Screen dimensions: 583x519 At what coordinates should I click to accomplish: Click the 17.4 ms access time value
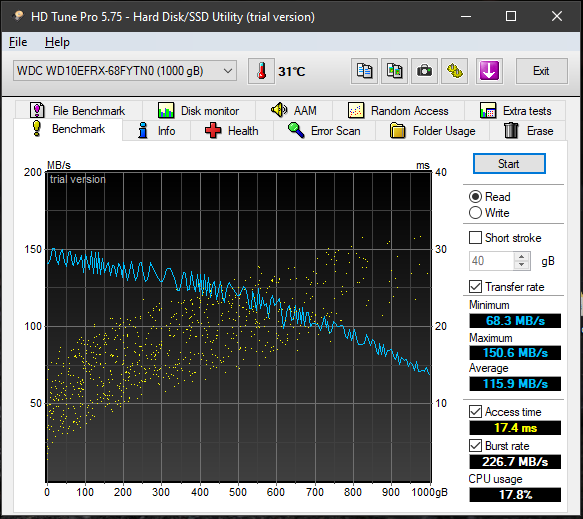(515, 428)
